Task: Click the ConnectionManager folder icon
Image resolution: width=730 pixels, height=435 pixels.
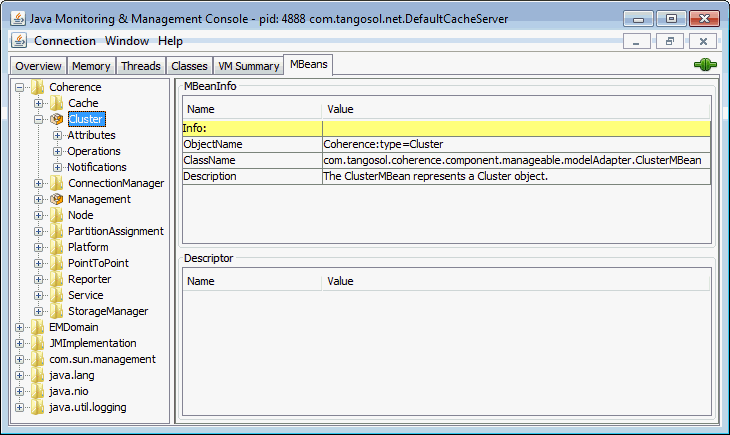Action: (x=56, y=183)
